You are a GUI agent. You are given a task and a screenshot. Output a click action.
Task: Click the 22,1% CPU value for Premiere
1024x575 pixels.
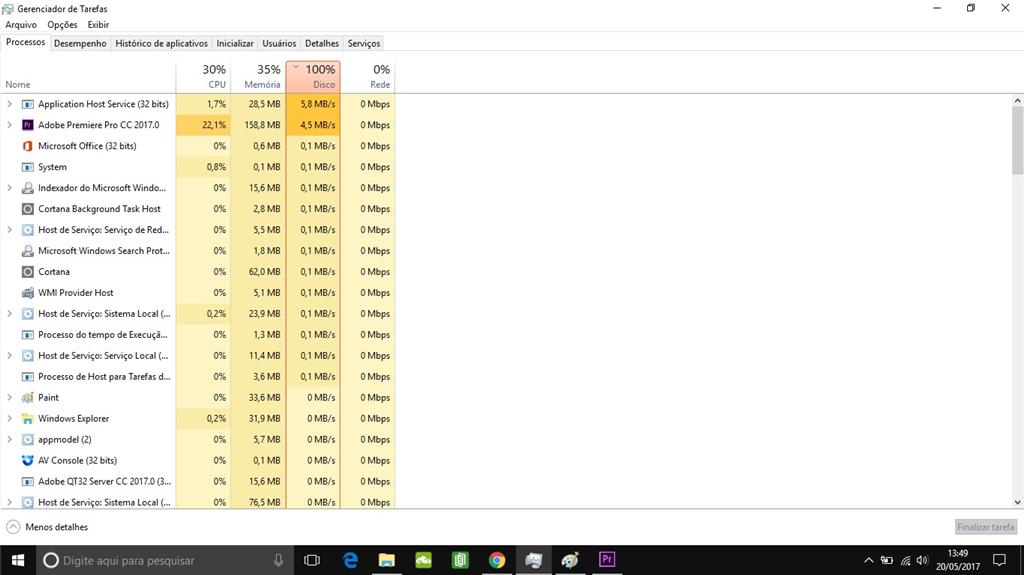click(x=214, y=125)
